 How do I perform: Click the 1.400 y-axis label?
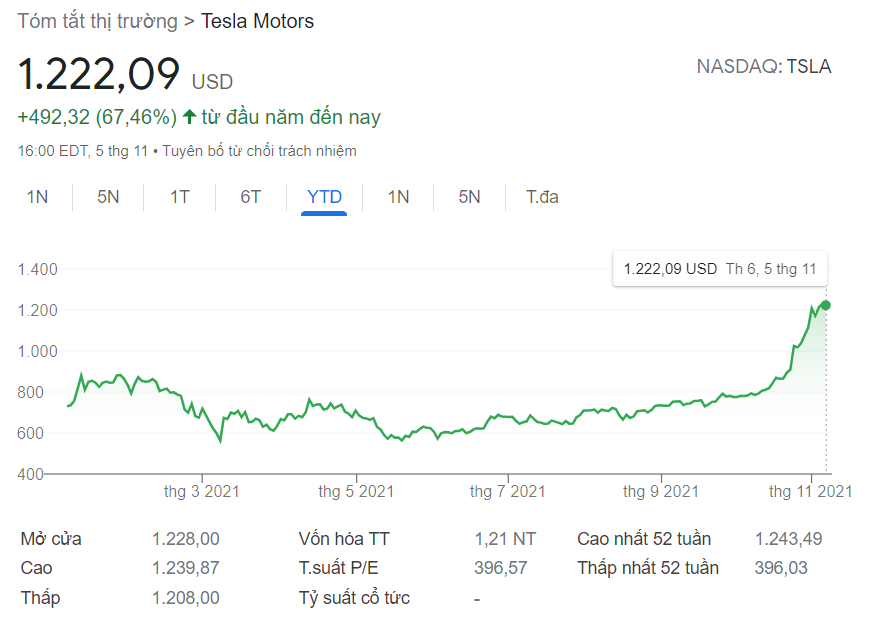tap(37, 269)
